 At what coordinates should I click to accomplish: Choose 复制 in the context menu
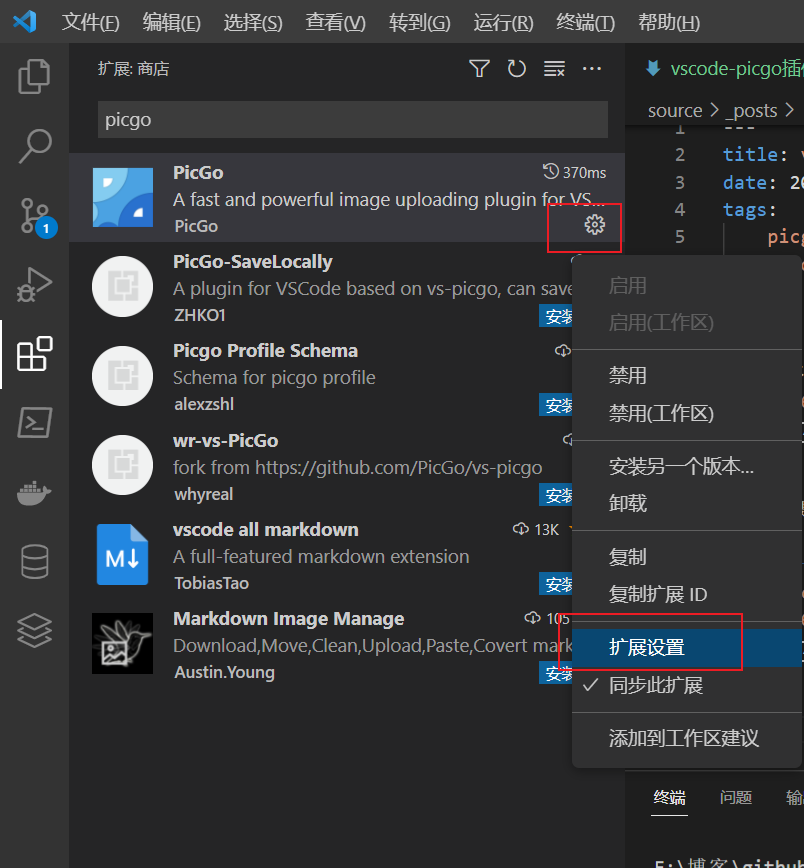tap(687, 557)
